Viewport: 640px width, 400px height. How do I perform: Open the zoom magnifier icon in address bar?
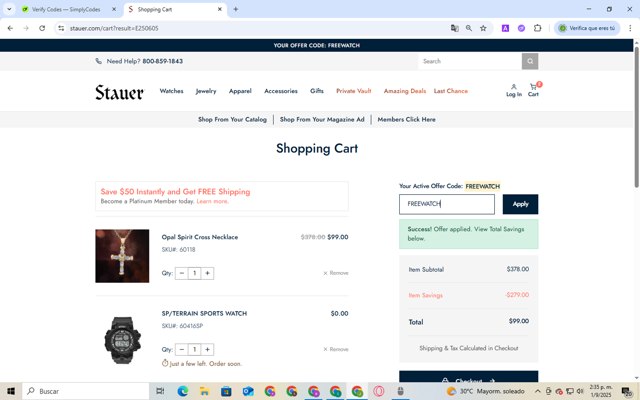tap(469, 28)
